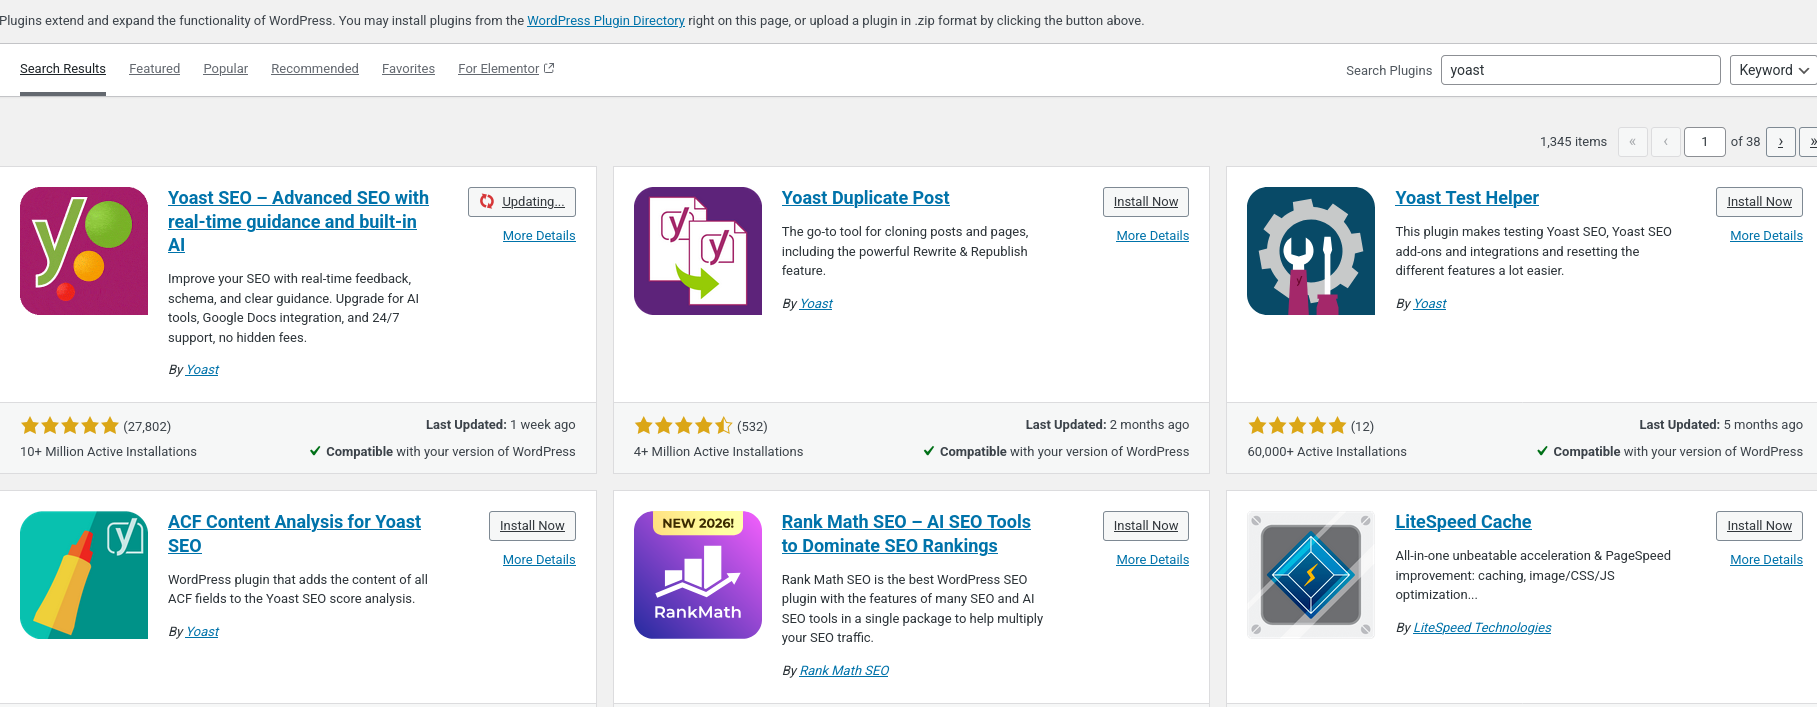1817x707 pixels.
Task: Open ACF Content Analysis for Yoast SEO title
Action: pyautogui.click(x=294, y=533)
